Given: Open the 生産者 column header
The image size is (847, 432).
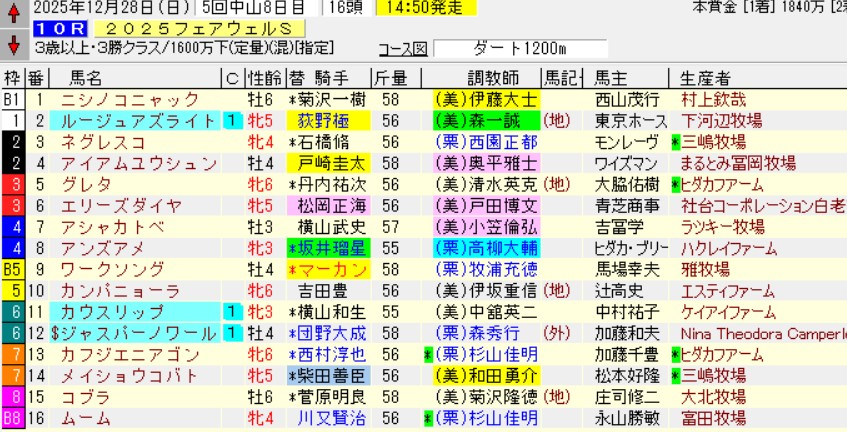Looking at the screenshot, I should coord(703,78).
